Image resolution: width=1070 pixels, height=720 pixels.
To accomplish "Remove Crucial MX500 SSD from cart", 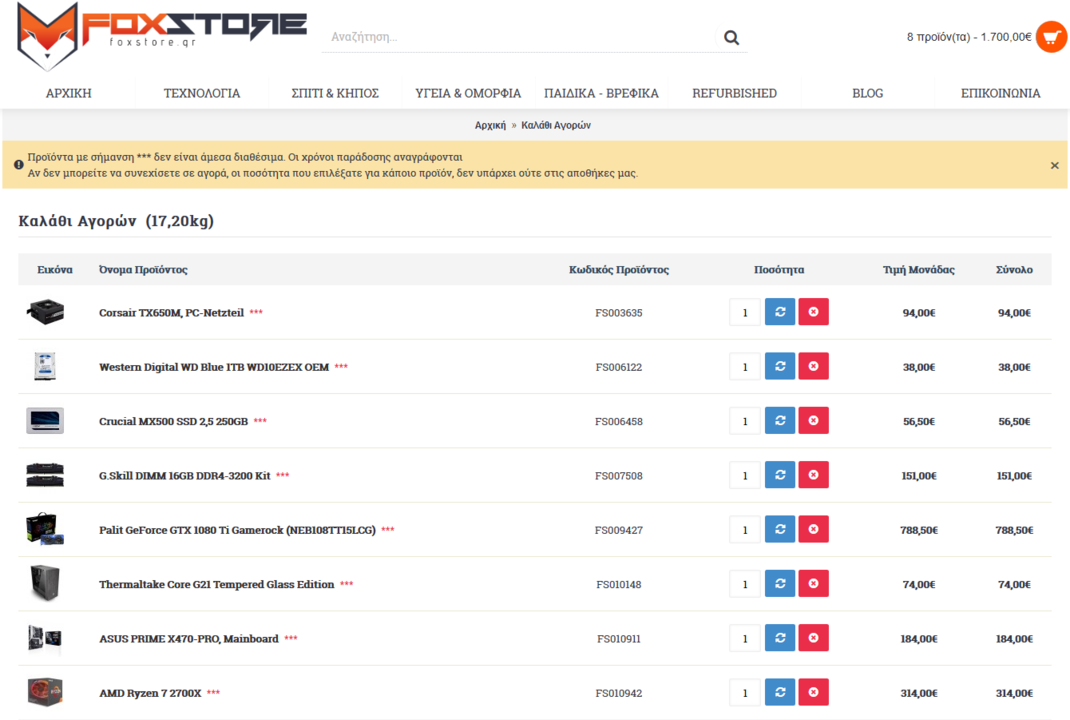I will [813, 420].
